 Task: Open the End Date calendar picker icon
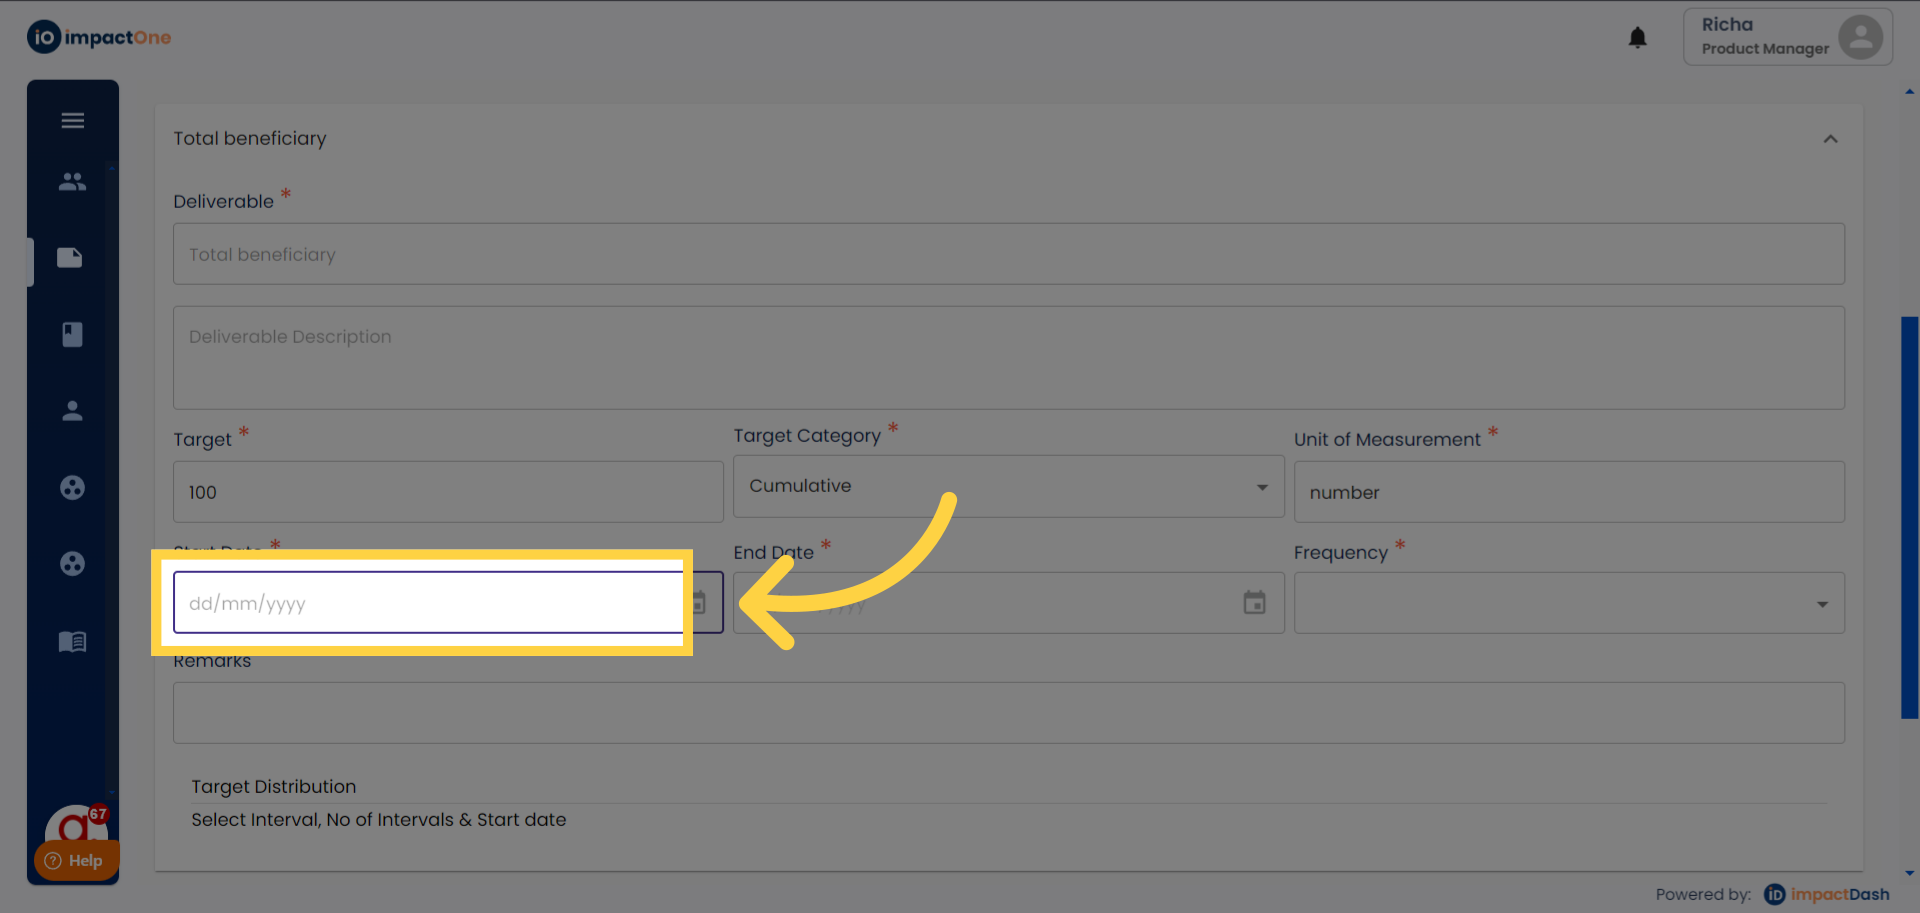click(1254, 603)
